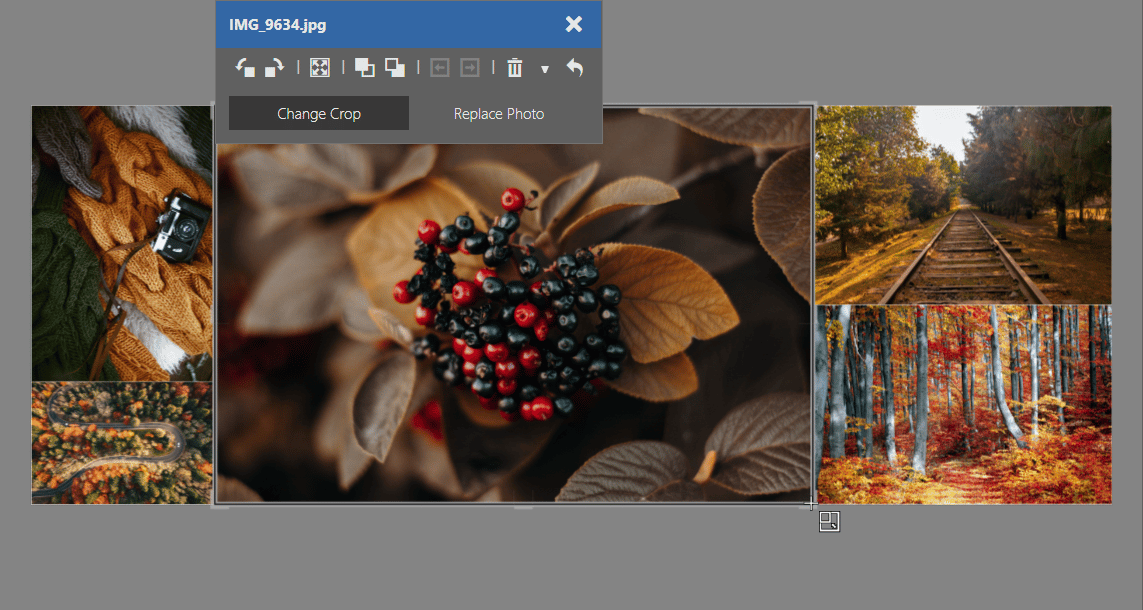Switch to Replace Photo mode
This screenshot has height=610, width=1143.
click(498, 113)
